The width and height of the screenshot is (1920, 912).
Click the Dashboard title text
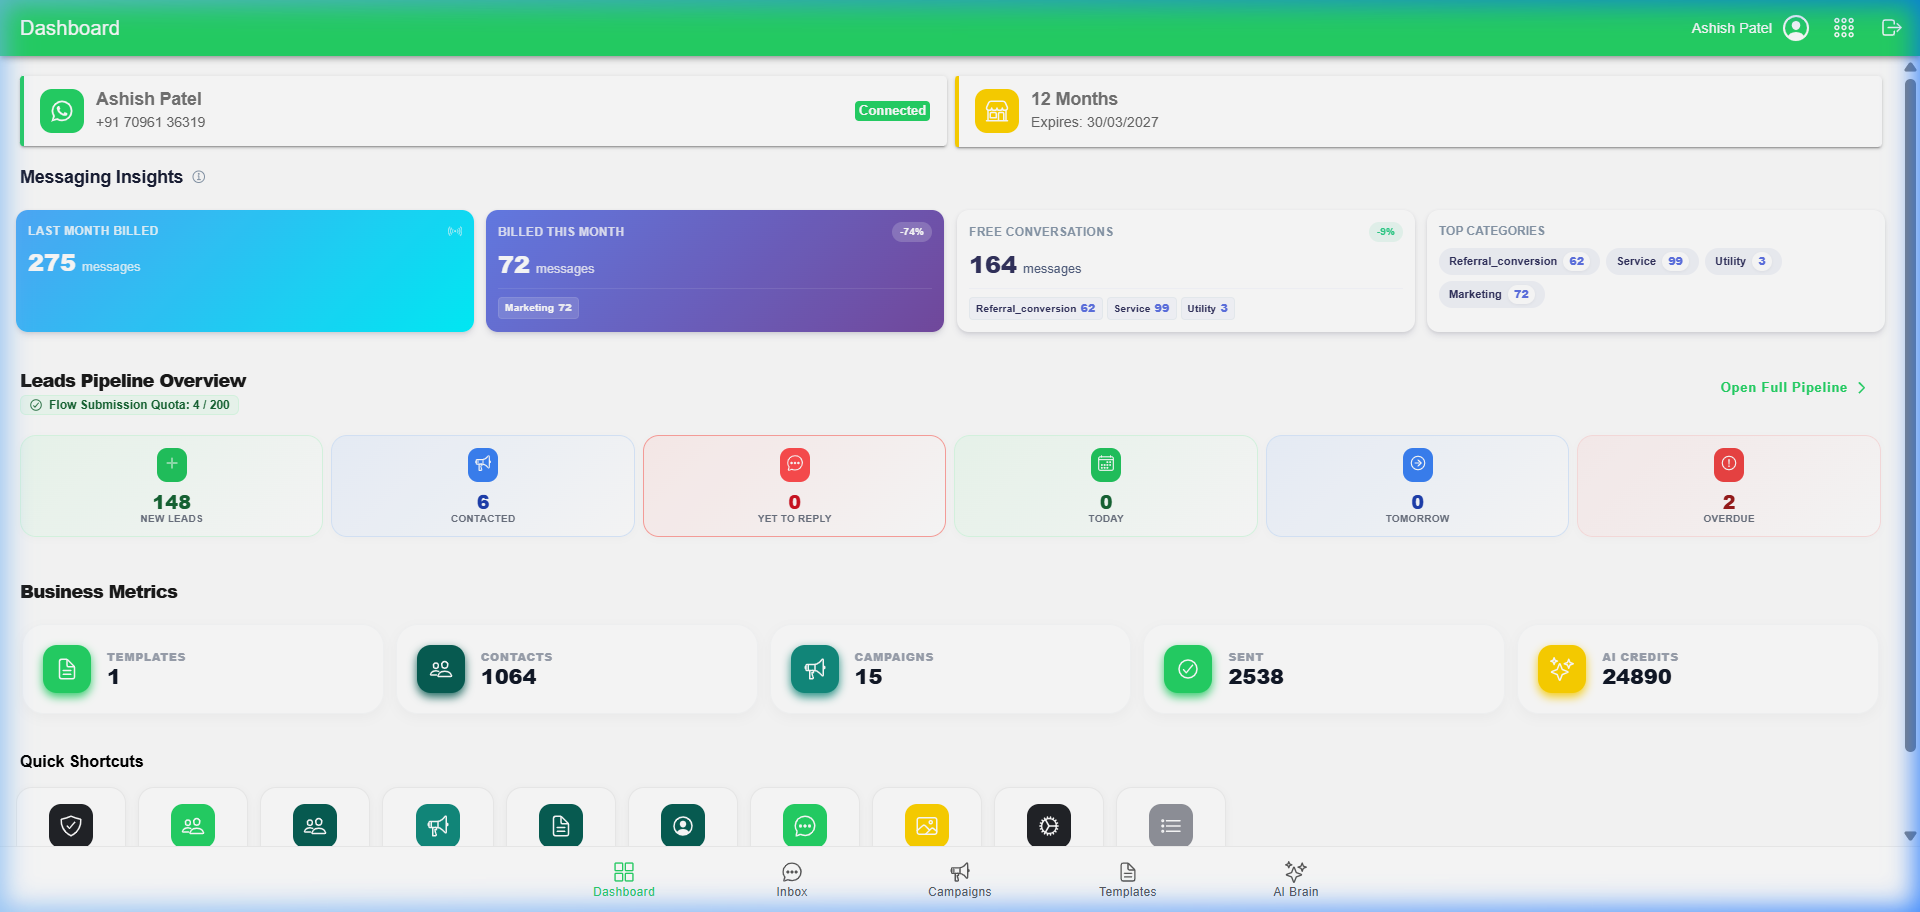[x=70, y=28]
